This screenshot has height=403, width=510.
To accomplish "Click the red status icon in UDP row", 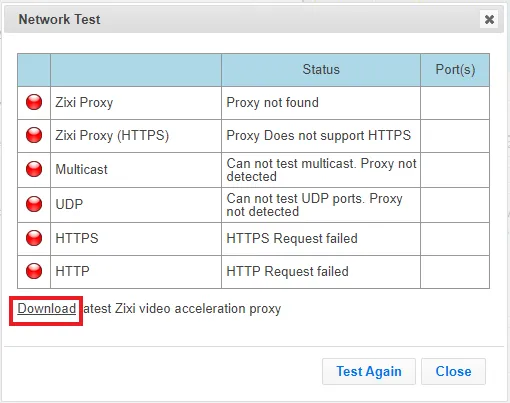I will click(34, 204).
